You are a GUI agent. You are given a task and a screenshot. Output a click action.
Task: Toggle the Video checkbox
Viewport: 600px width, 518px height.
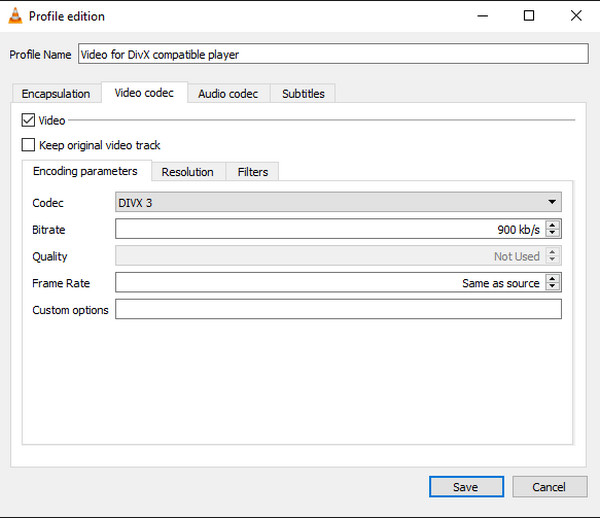pos(28,120)
